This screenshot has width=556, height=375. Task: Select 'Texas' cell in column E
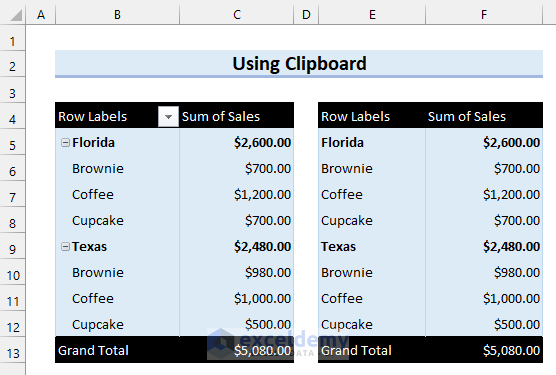372,246
